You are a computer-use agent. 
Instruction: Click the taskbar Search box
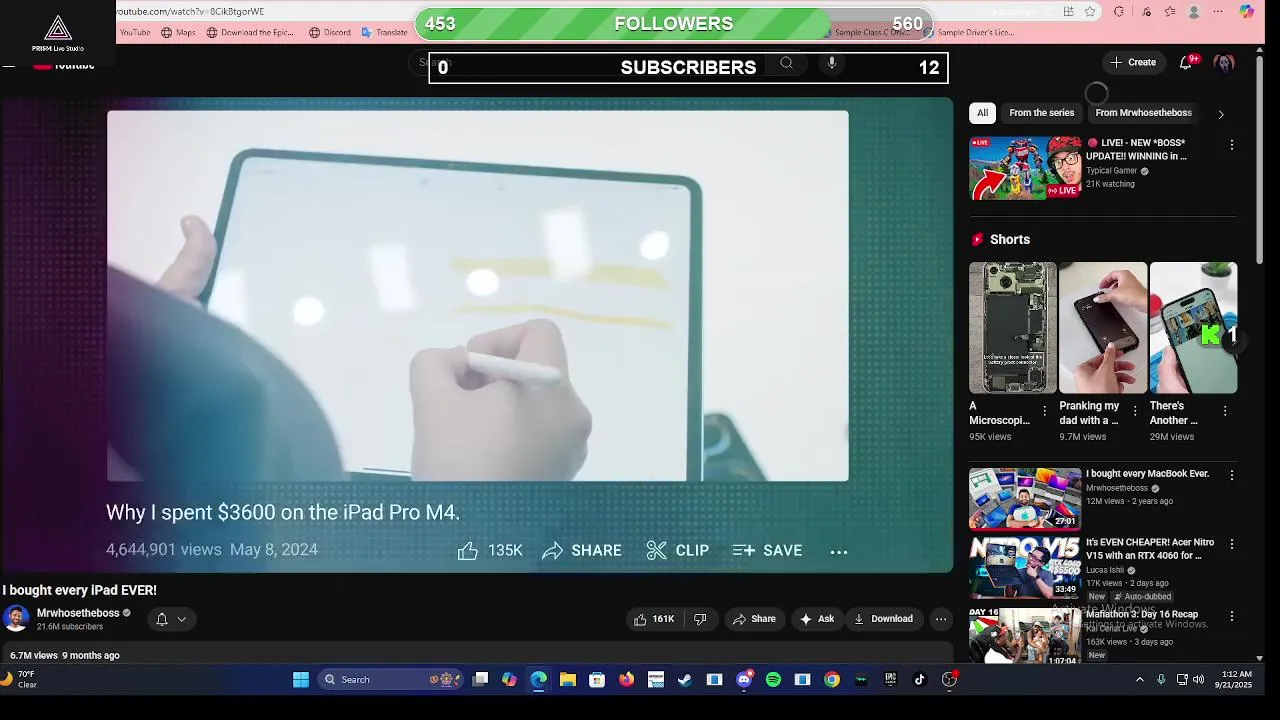(390, 680)
